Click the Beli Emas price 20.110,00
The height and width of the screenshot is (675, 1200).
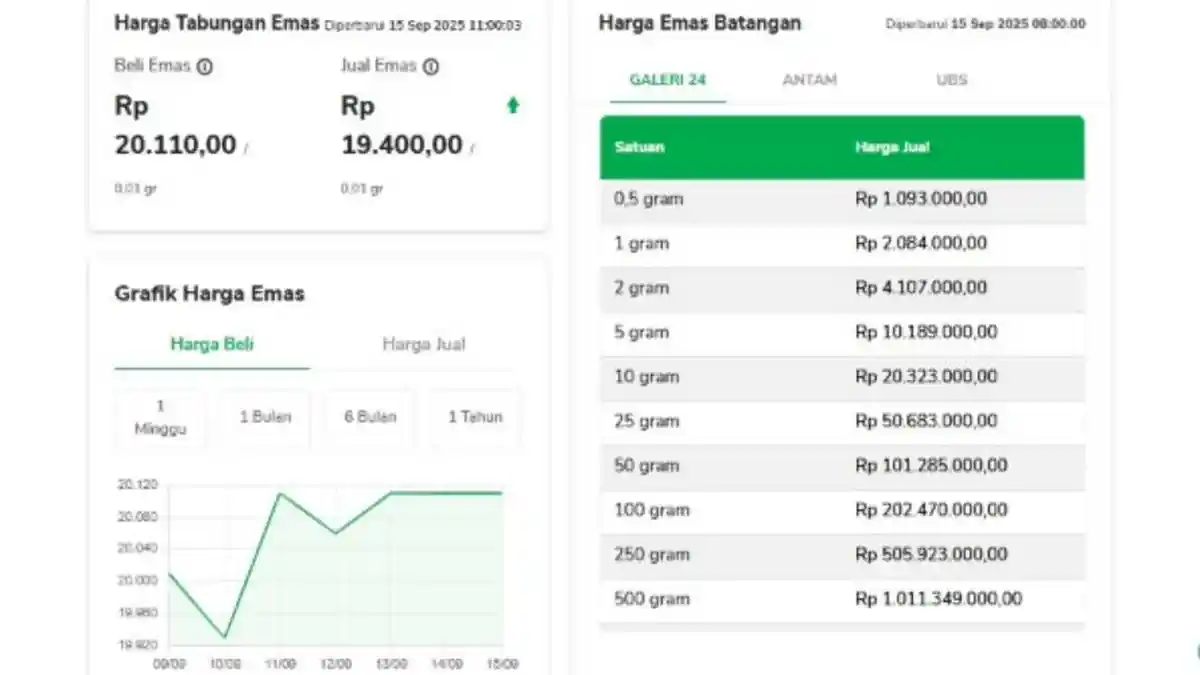point(176,145)
